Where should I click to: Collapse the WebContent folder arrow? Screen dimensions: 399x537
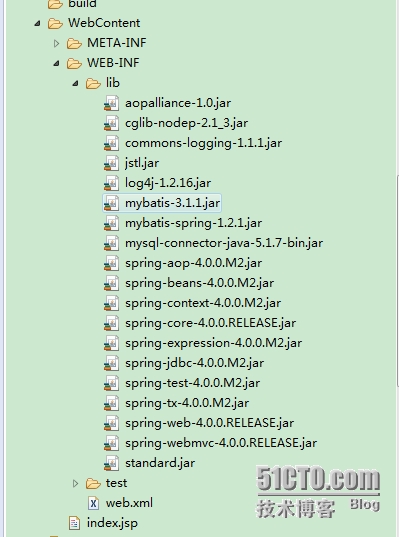pos(38,23)
